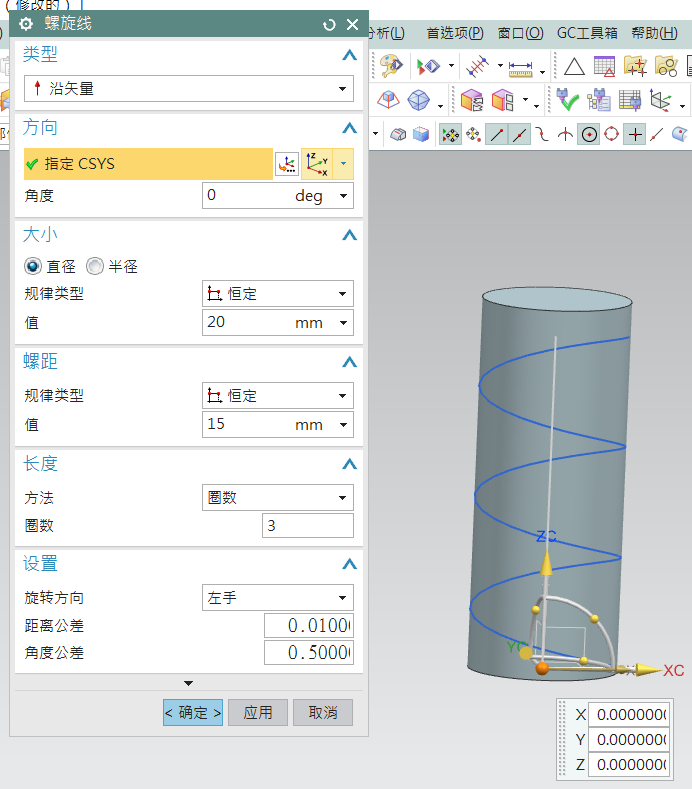Click the 取消 button
Image resolution: width=692 pixels, height=789 pixels.
[x=323, y=713]
